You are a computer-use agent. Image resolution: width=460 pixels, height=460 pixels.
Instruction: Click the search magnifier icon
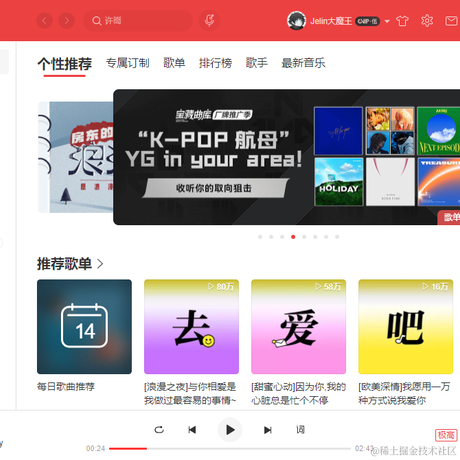point(97,21)
